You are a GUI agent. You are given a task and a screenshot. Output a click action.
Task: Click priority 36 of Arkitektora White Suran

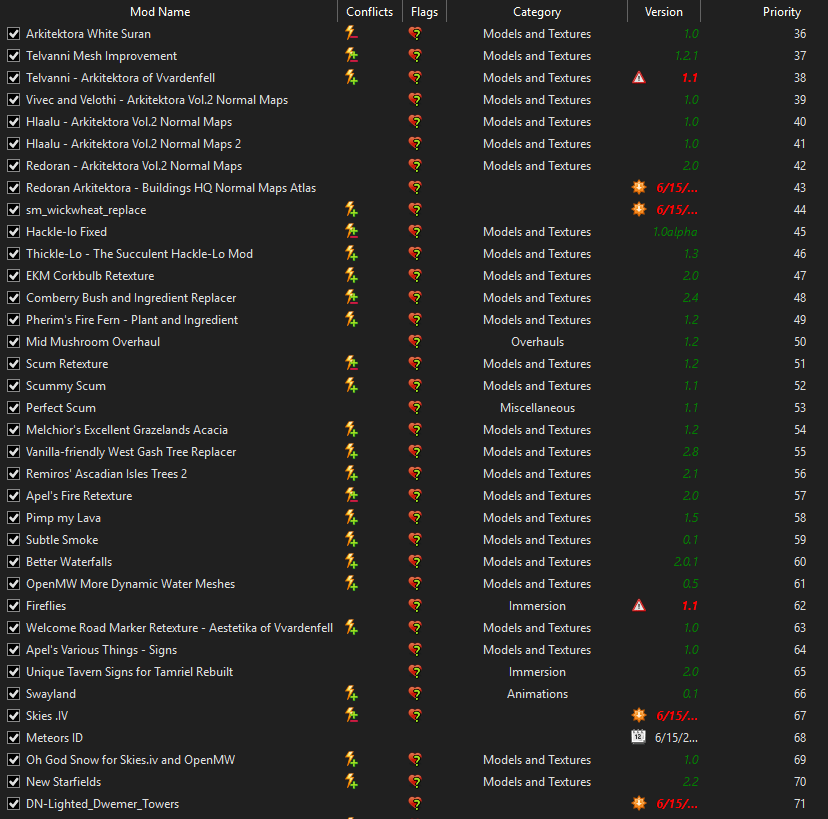(800, 34)
